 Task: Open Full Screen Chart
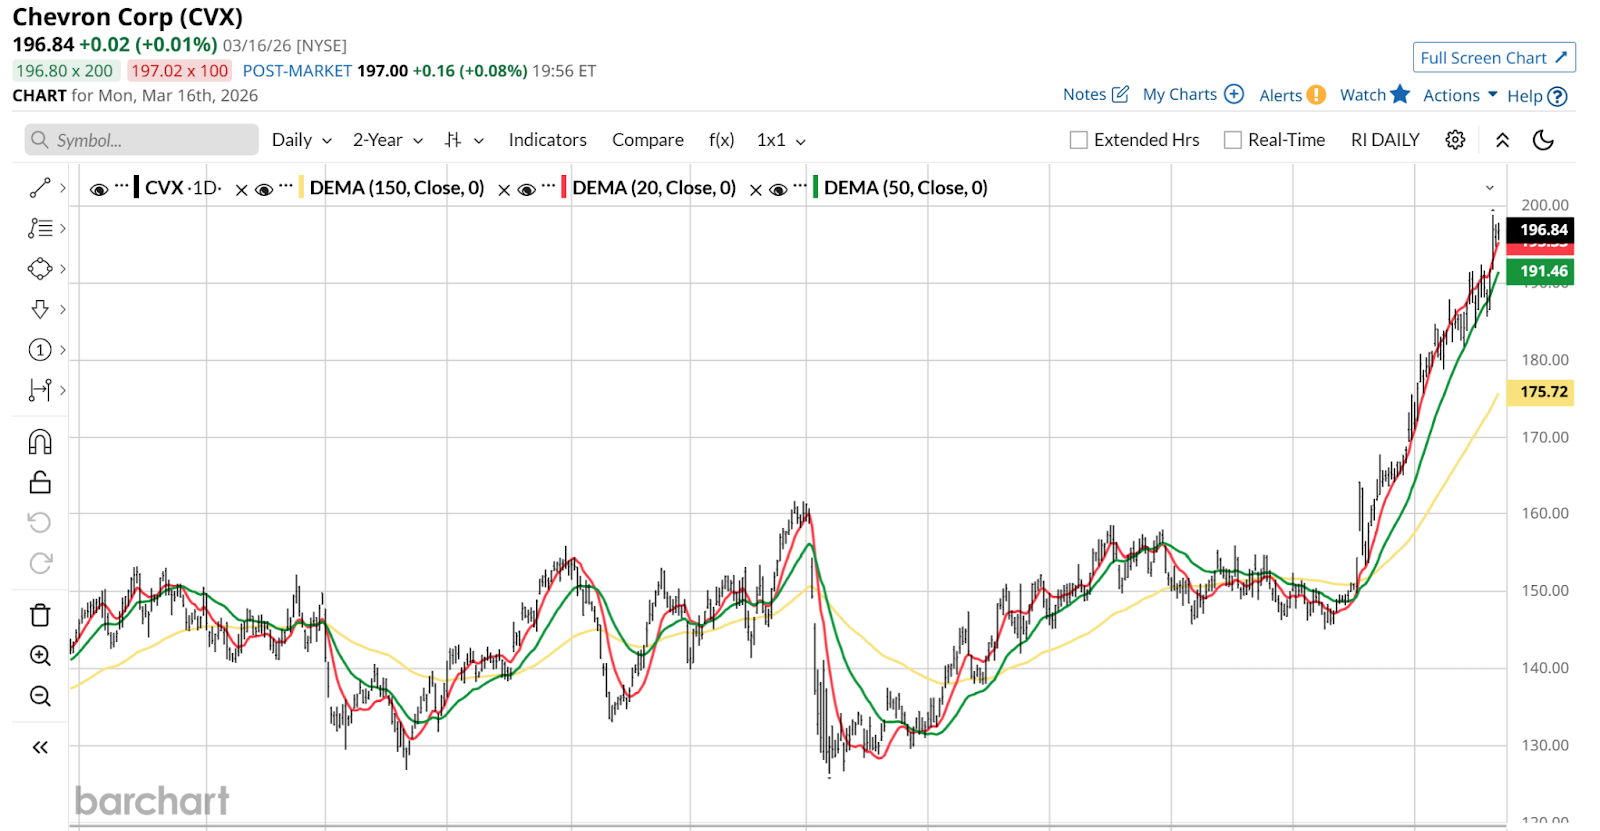pos(1494,58)
